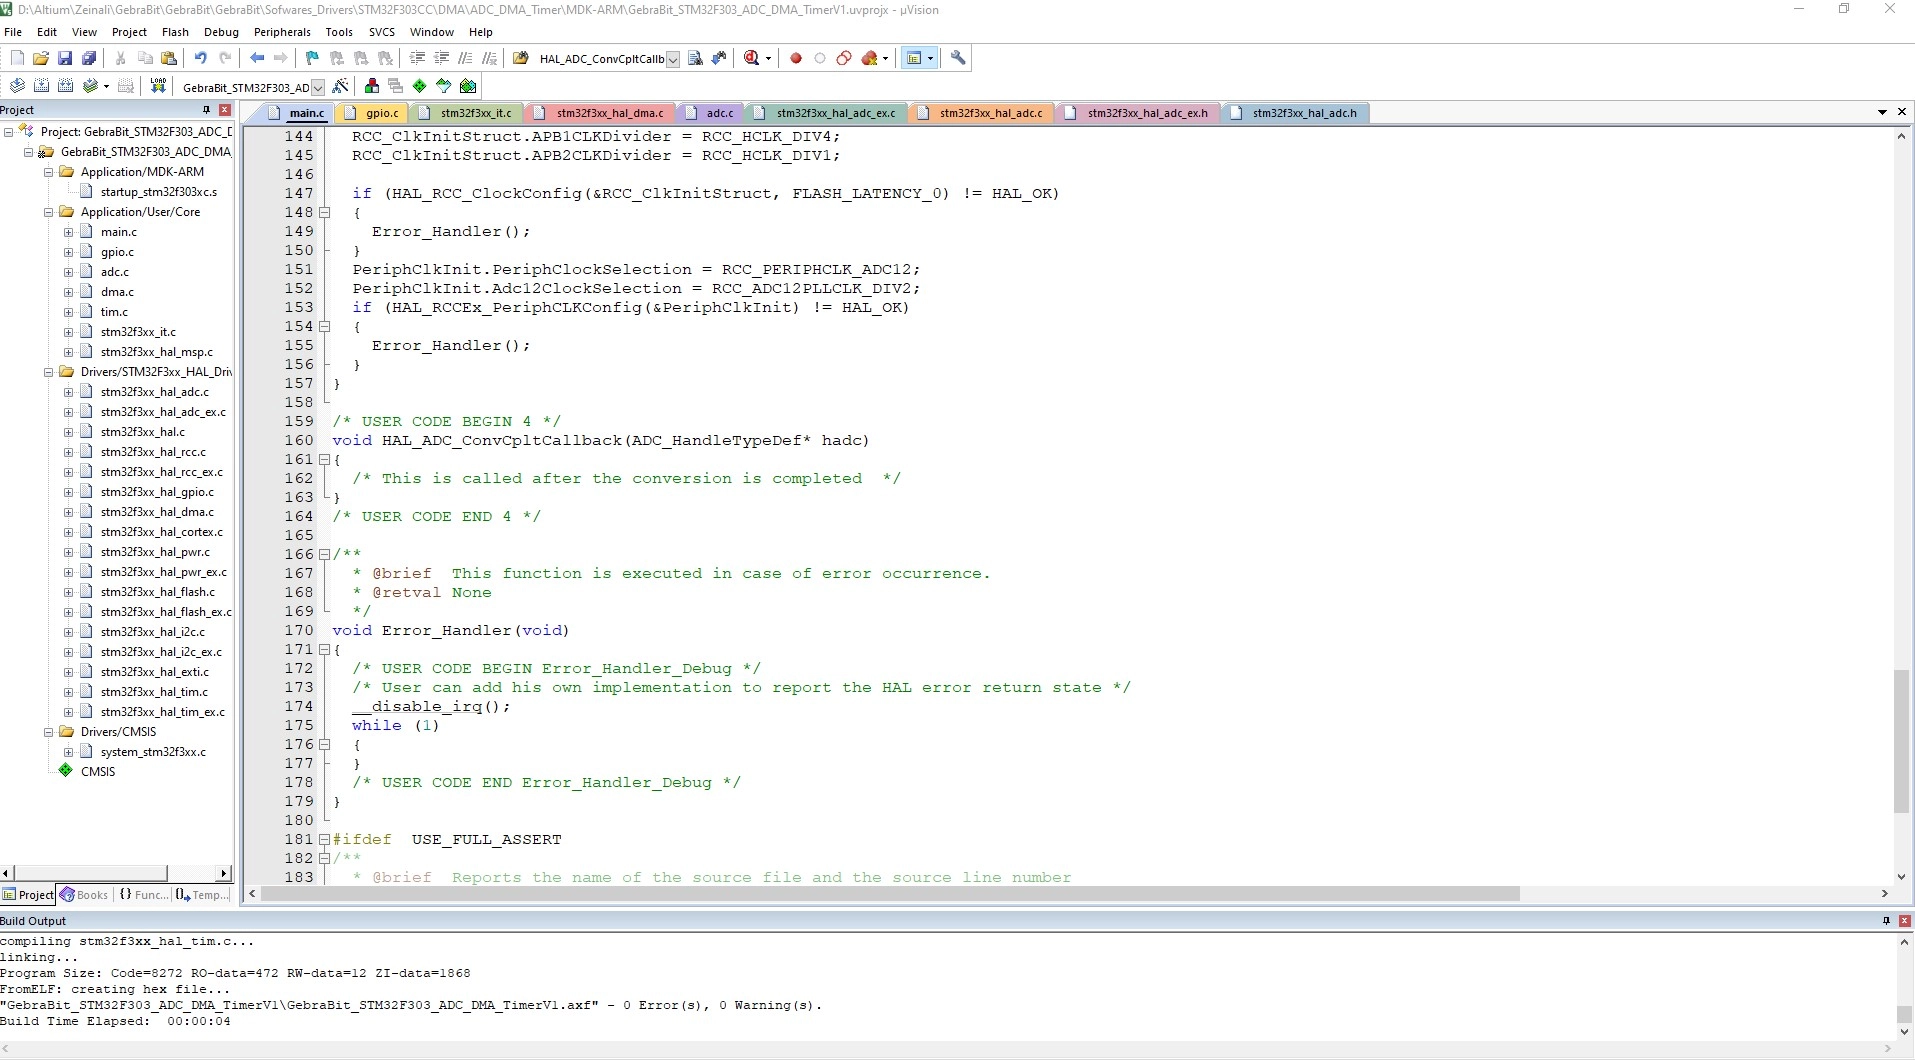Open the SVCS menu
The width and height of the screenshot is (1915, 1060).
tap(381, 32)
